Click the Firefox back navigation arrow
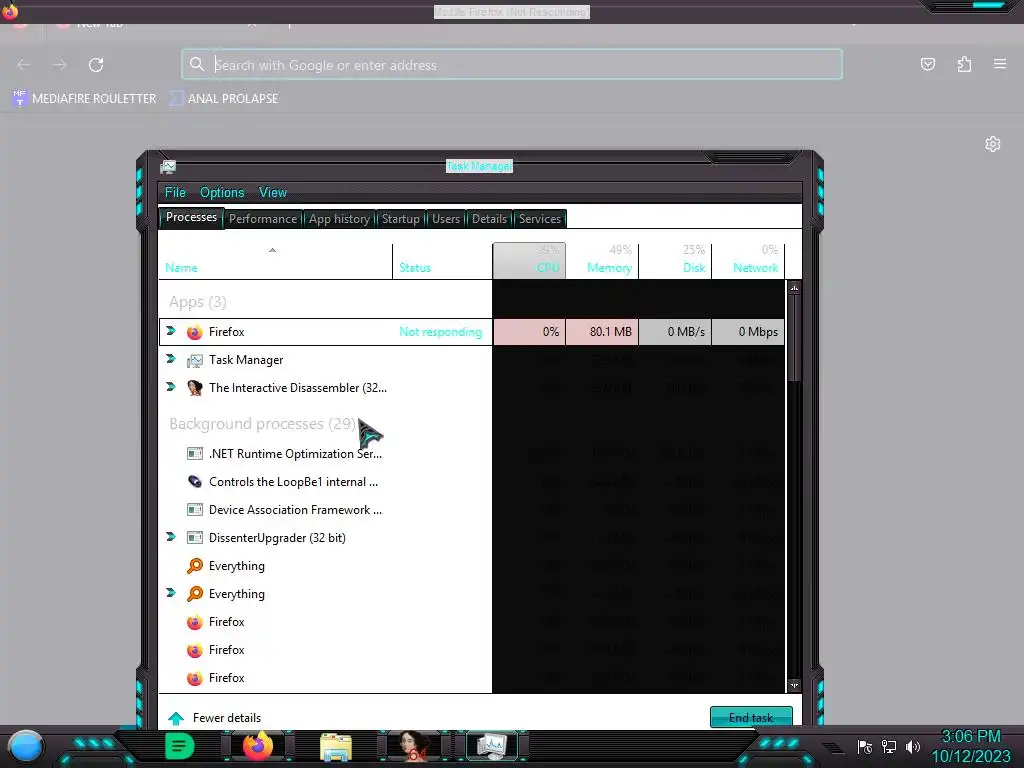The height and width of the screenshot is (768, 1024). pyautogui.click(x=24, y=65)
